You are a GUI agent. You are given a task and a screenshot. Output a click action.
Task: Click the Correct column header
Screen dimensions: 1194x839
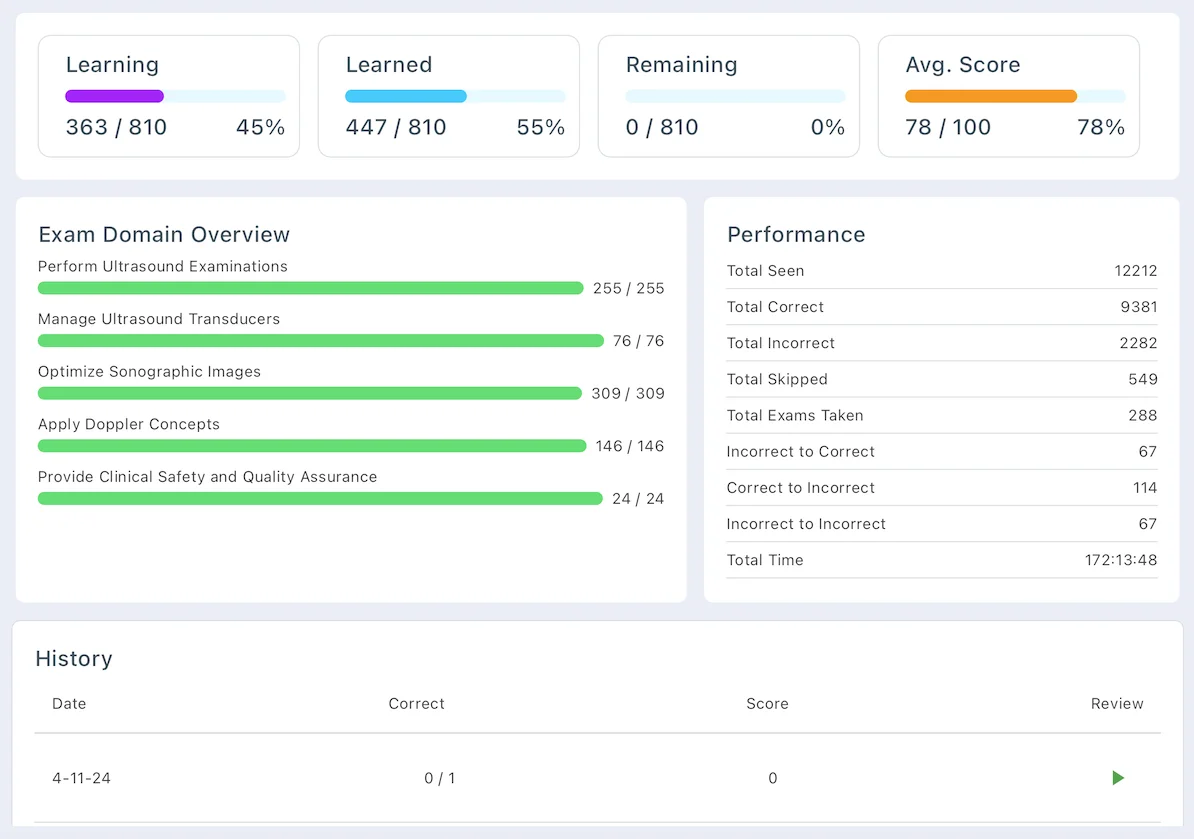(x=417, y=703)
